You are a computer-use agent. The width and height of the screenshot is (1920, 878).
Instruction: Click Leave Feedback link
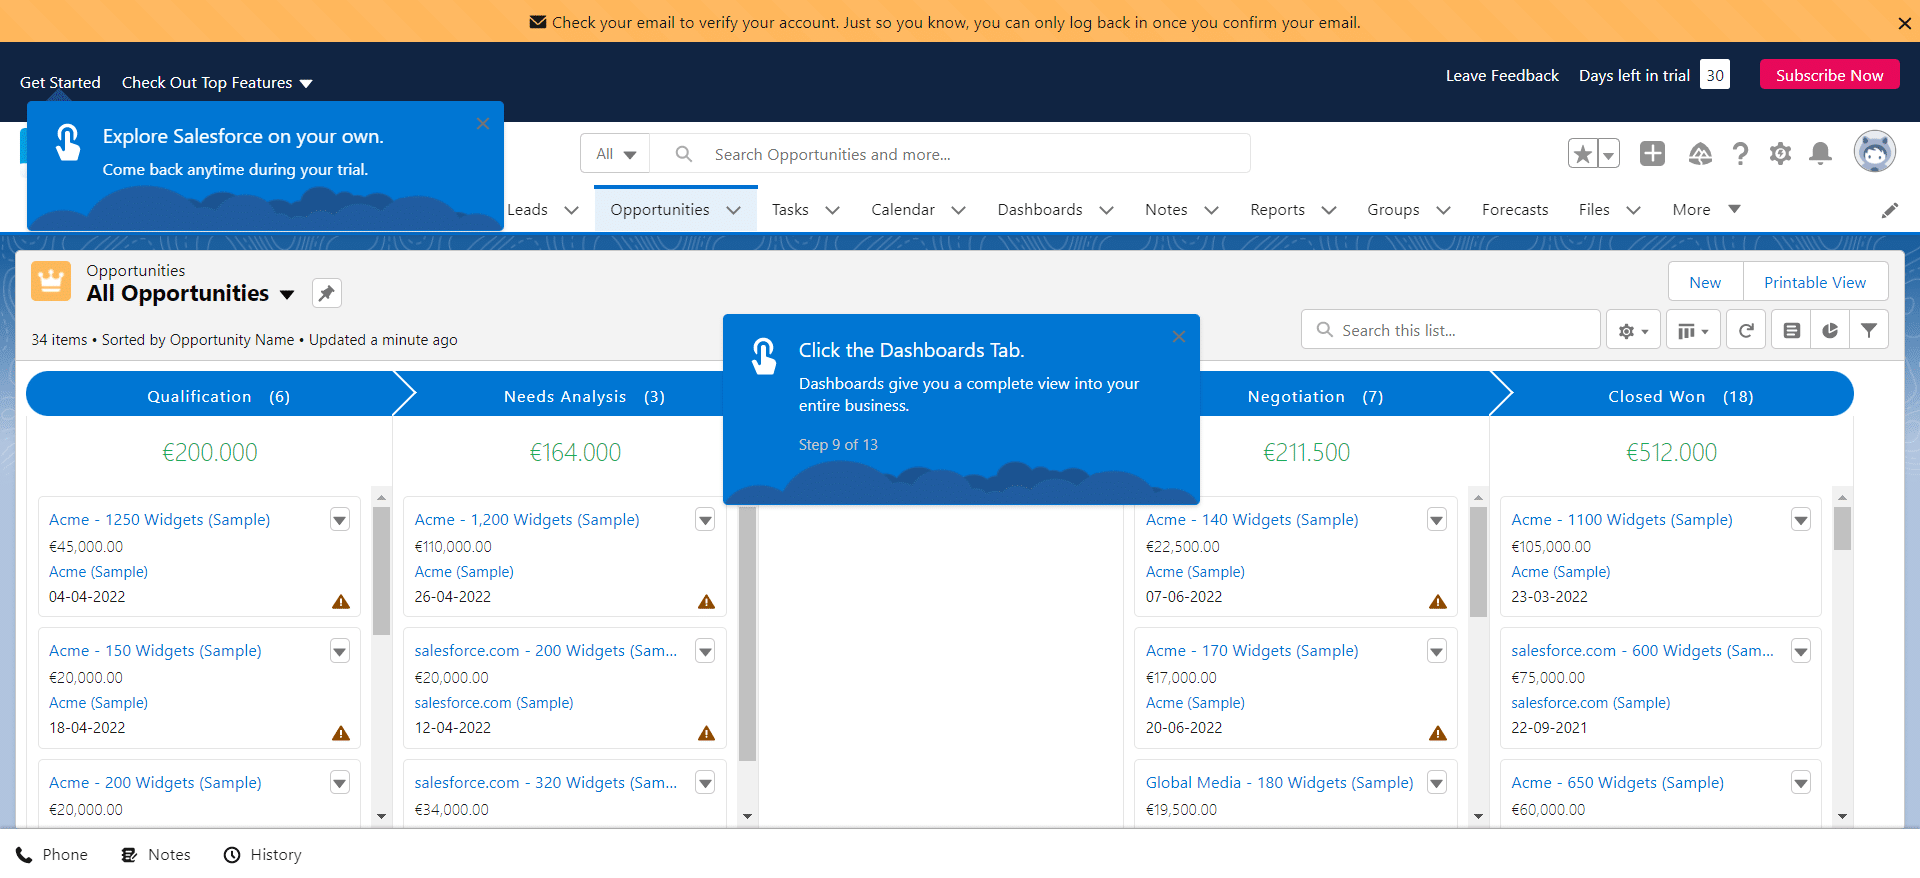click(x=1502, y=76)
